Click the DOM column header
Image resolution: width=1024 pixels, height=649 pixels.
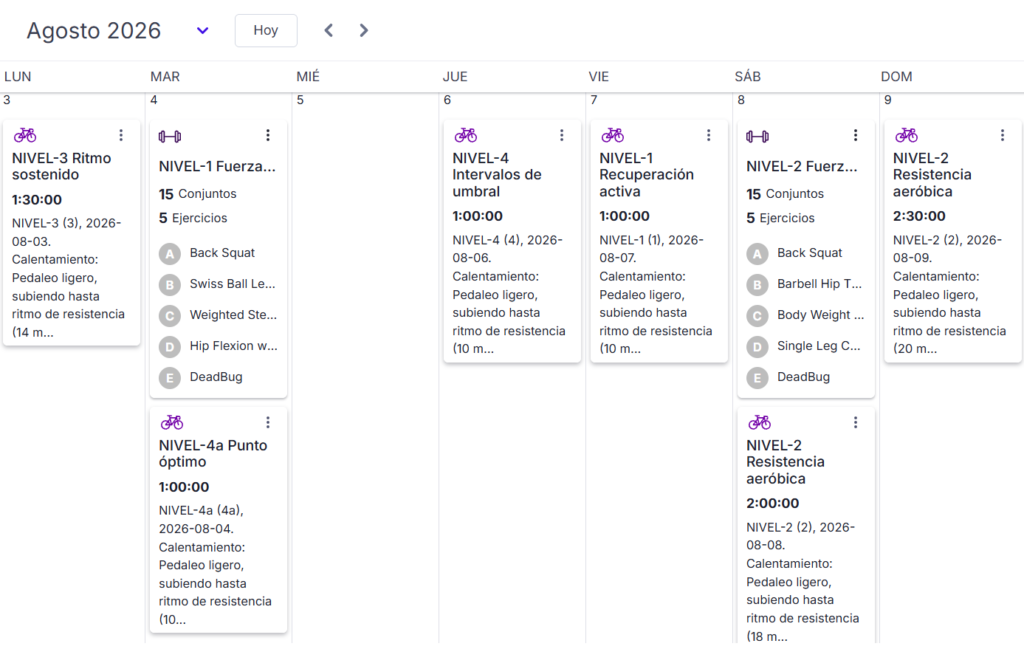pyautogui.click(x=897, y=76)
